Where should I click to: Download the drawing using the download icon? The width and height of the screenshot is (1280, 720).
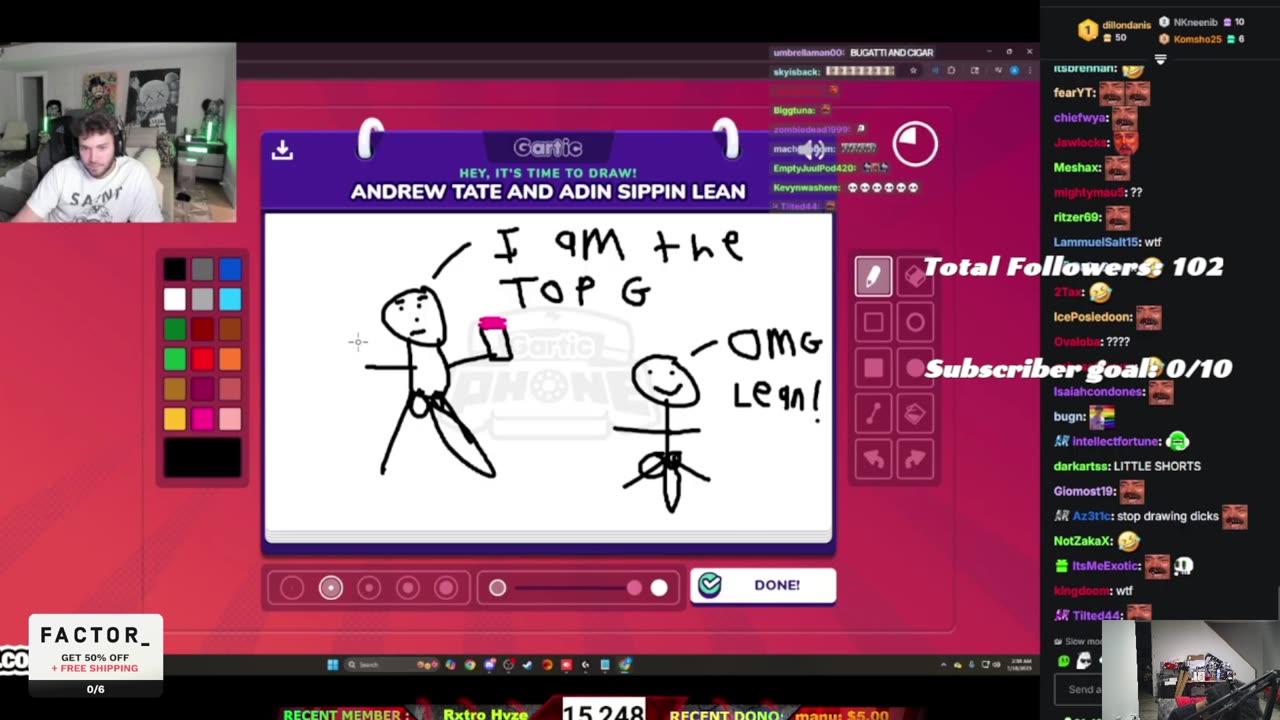click(x=282, y=150)
